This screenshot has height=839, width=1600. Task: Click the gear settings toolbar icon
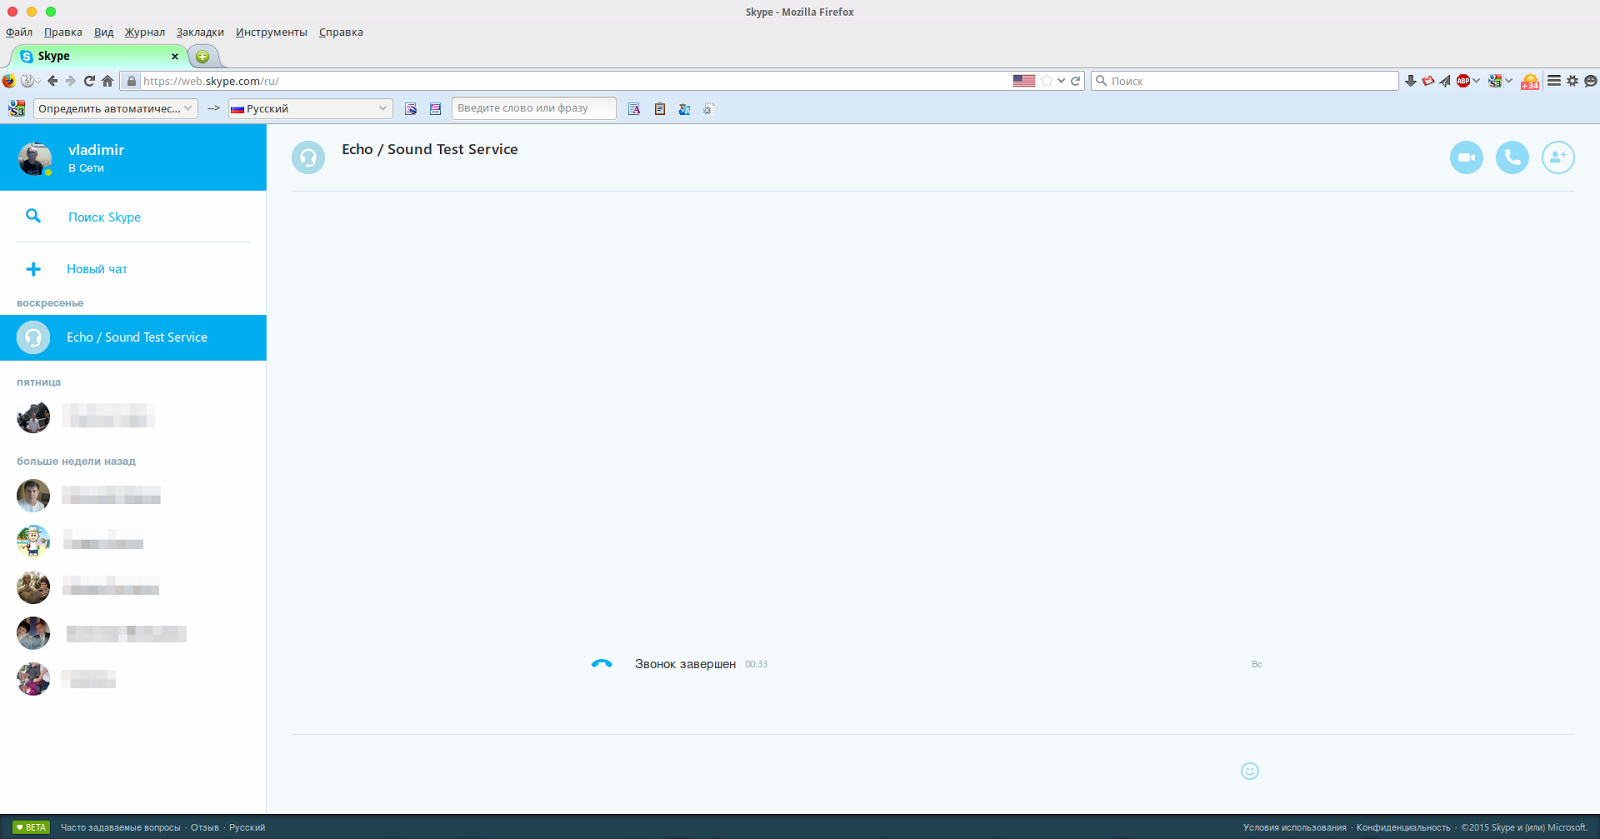[1572, 81]
